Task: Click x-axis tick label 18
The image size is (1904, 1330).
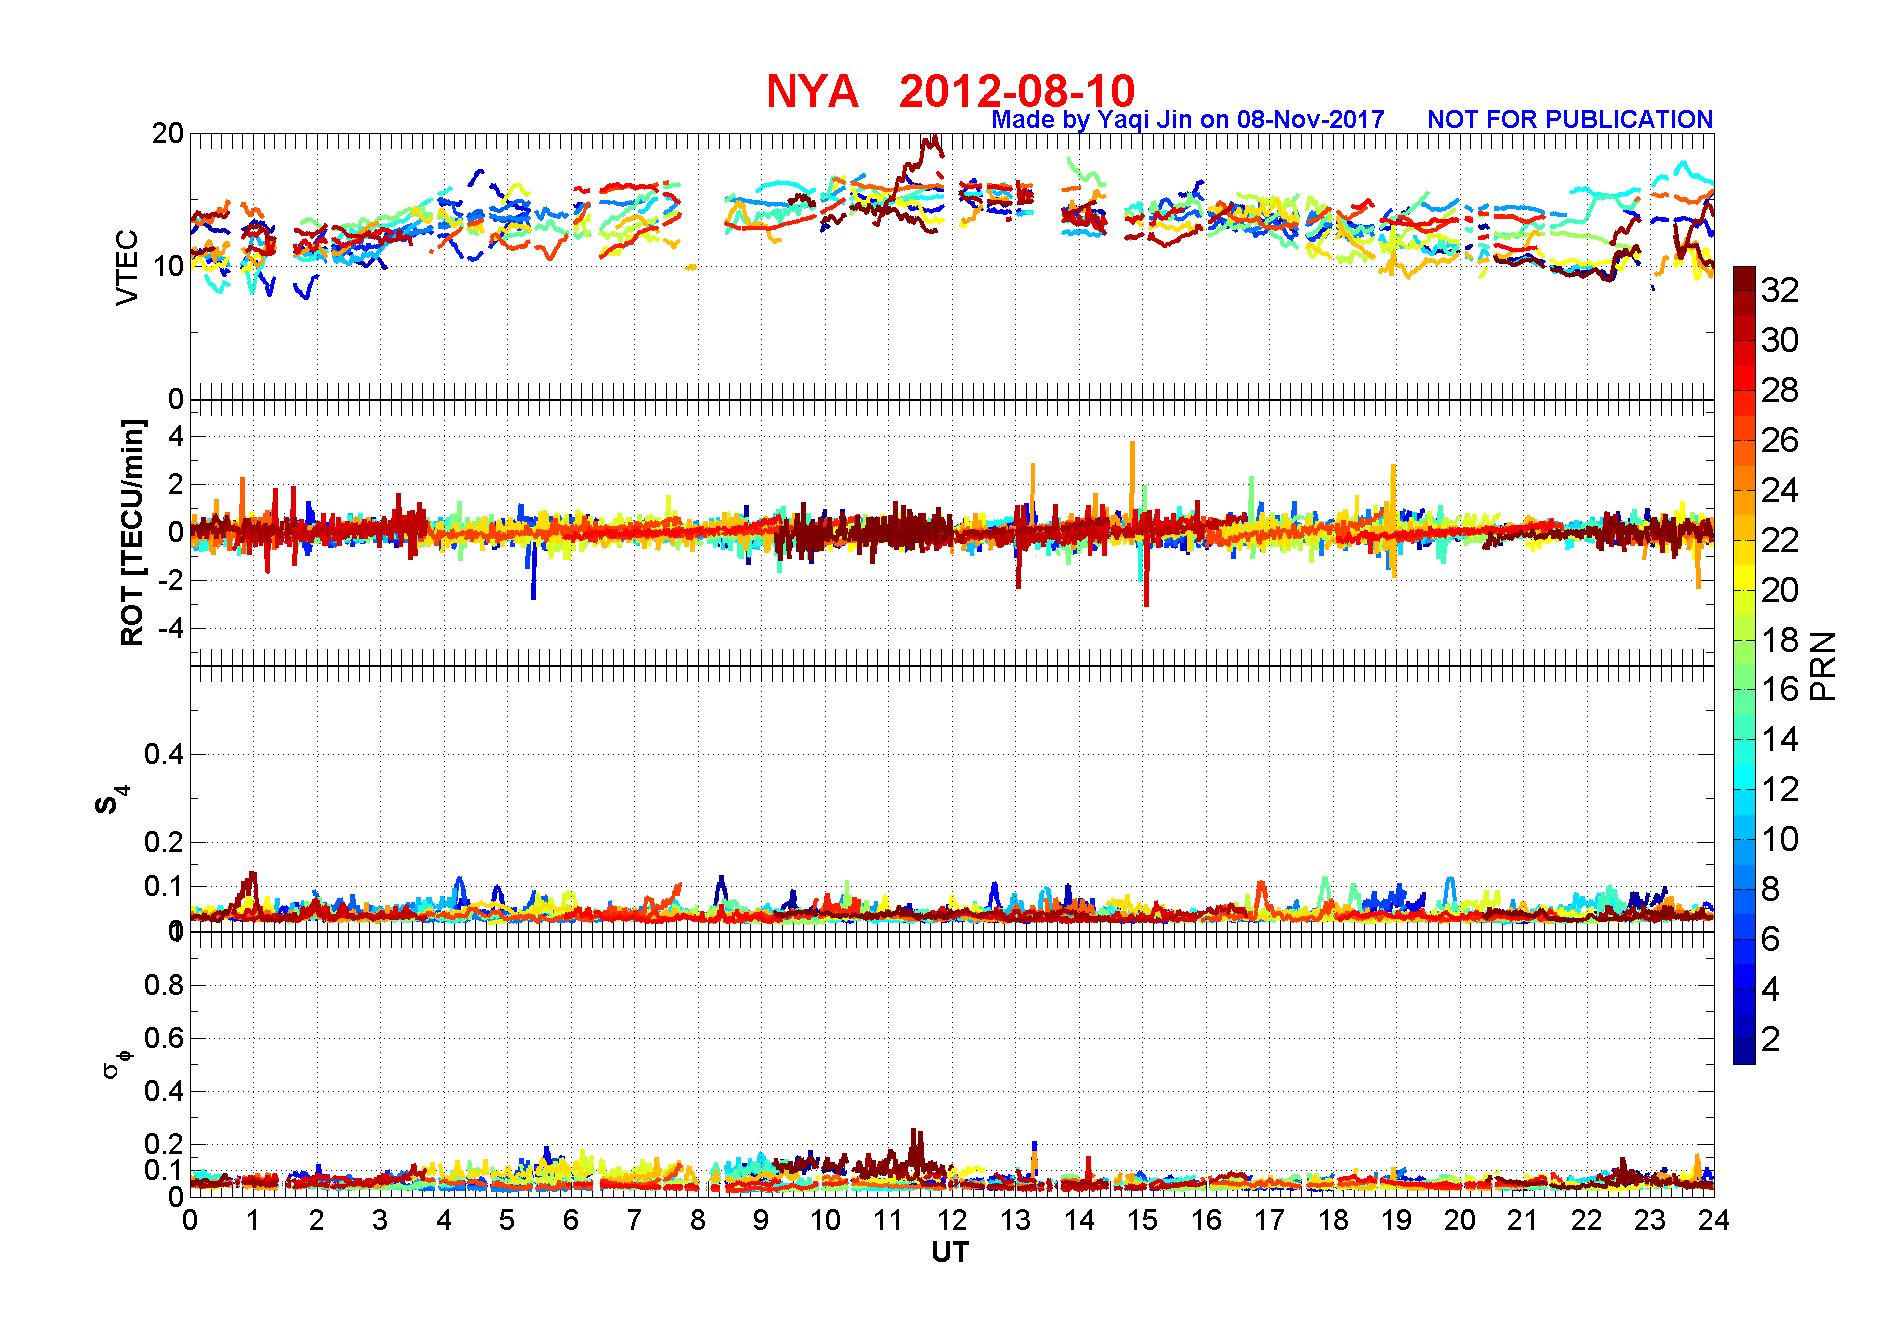Action: (x=1333, y=1220)
